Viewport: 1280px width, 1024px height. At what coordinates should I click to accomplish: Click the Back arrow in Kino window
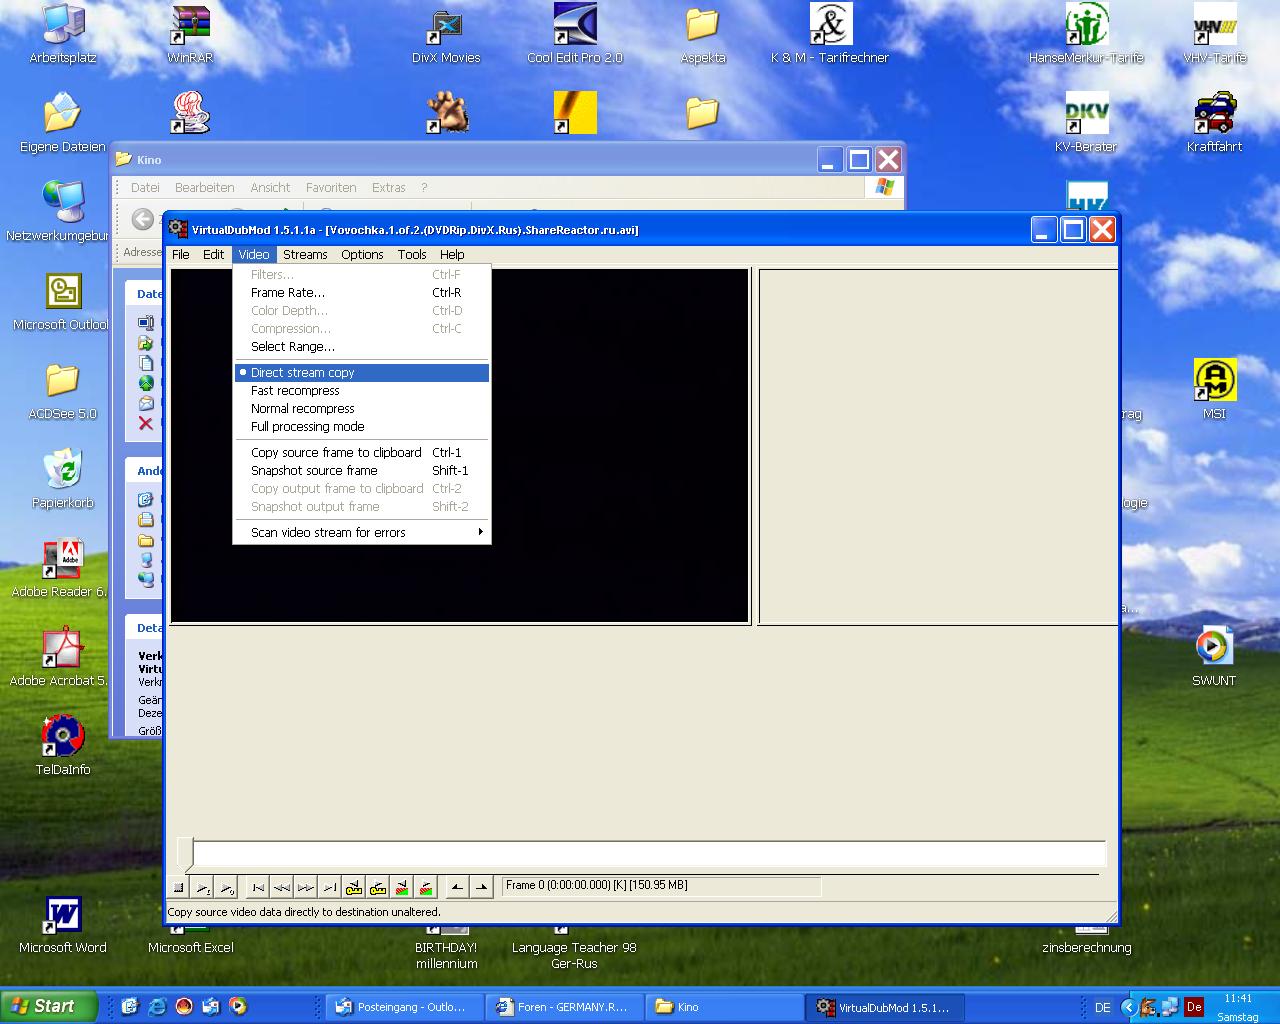(x=143, y=219)
